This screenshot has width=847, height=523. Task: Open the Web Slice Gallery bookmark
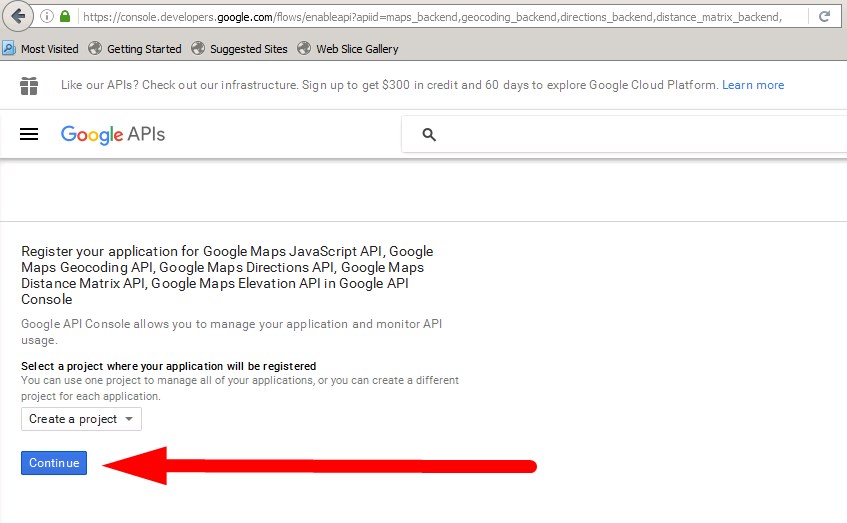(x=348, y=49)
